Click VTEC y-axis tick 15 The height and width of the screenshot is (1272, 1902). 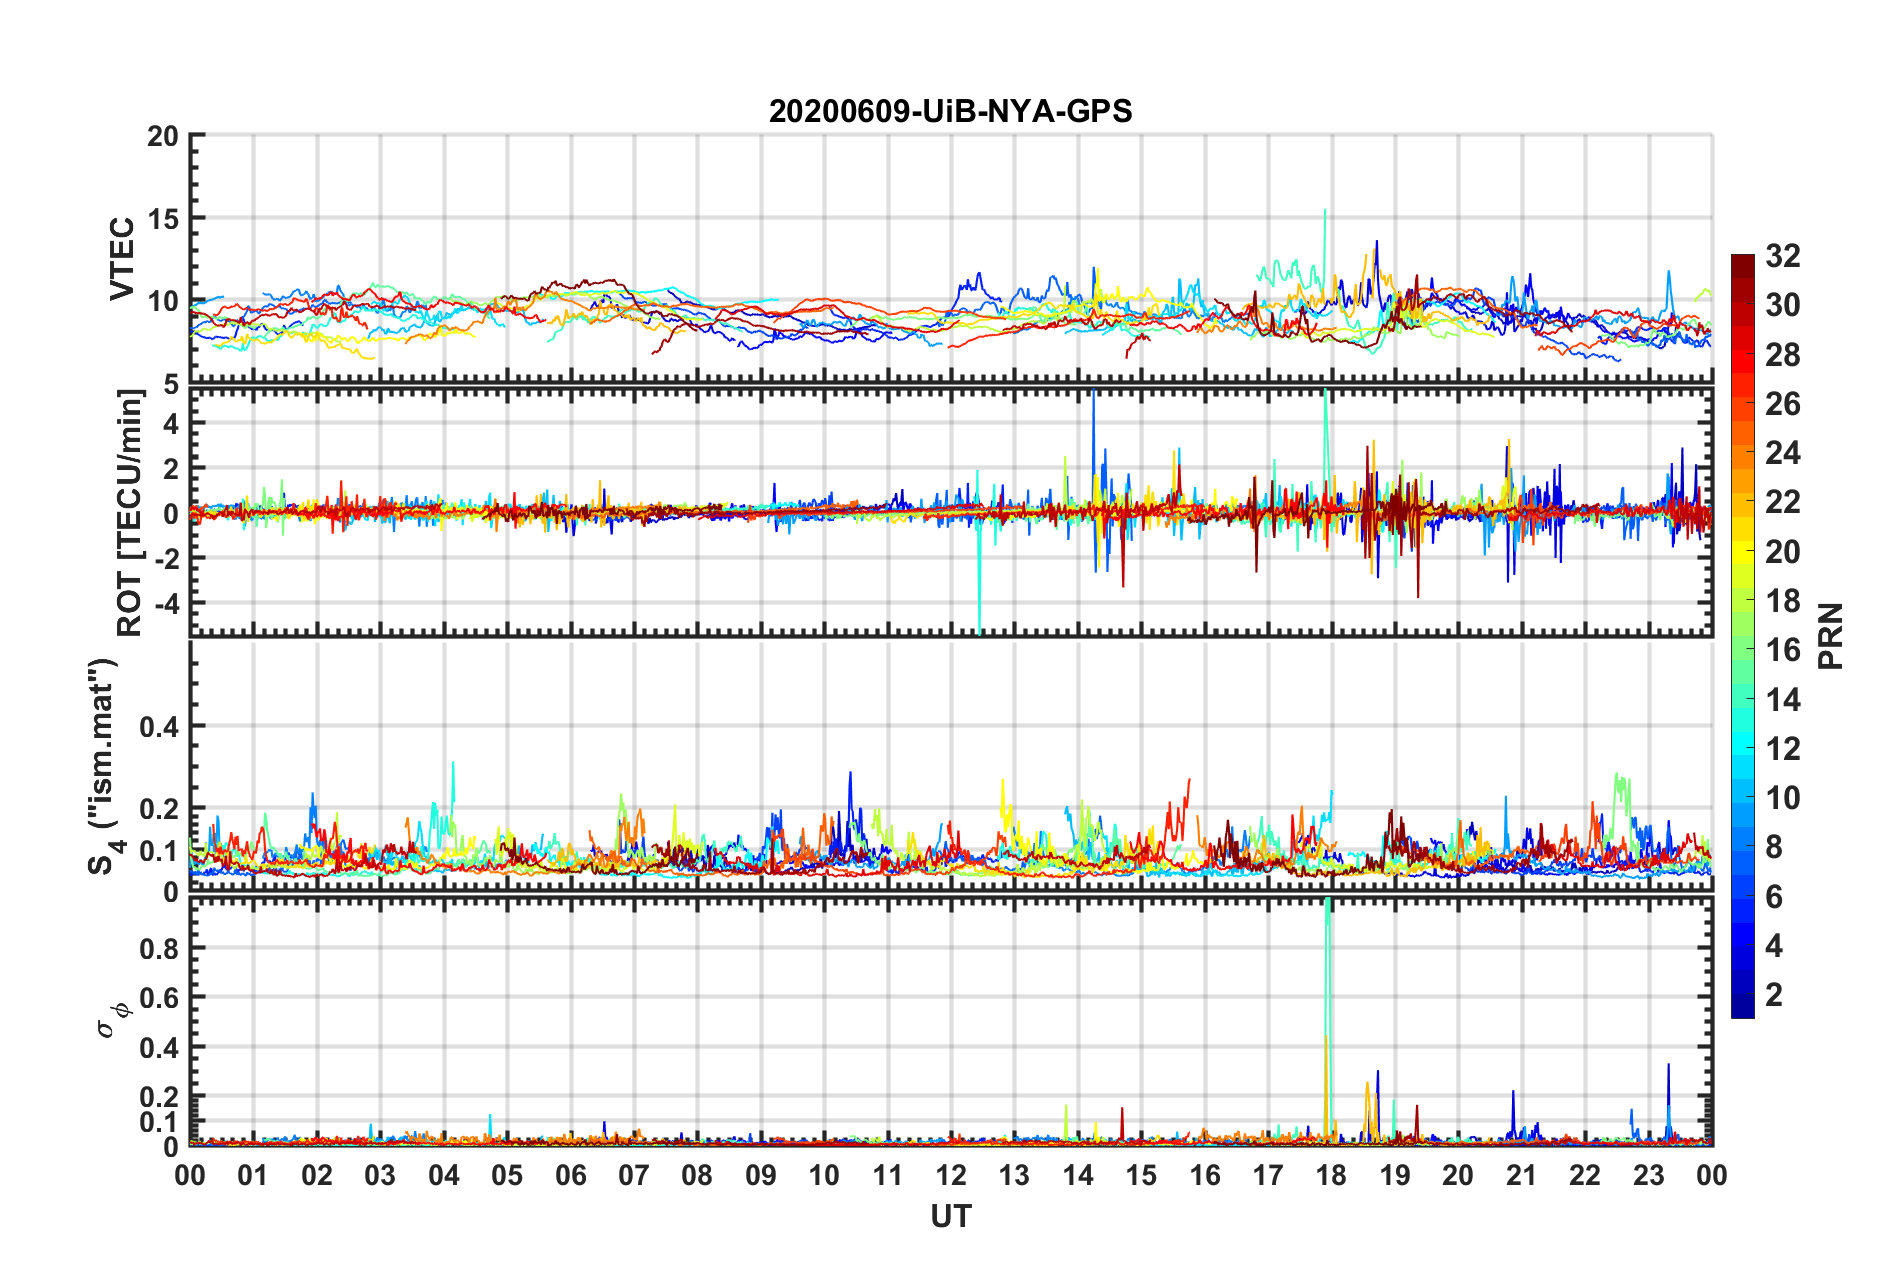click(x=164, y=218)
